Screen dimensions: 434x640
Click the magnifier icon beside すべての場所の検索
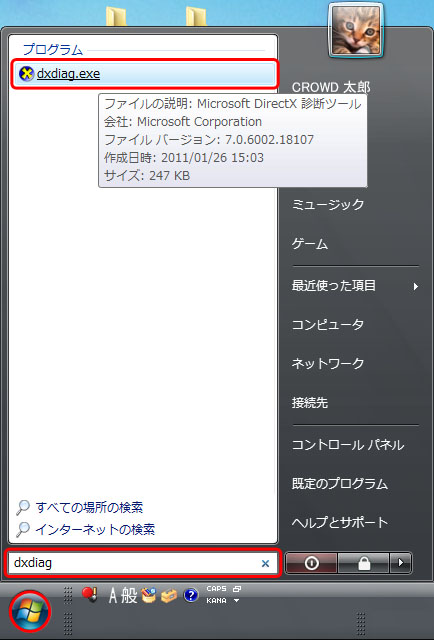click(23, 507)
